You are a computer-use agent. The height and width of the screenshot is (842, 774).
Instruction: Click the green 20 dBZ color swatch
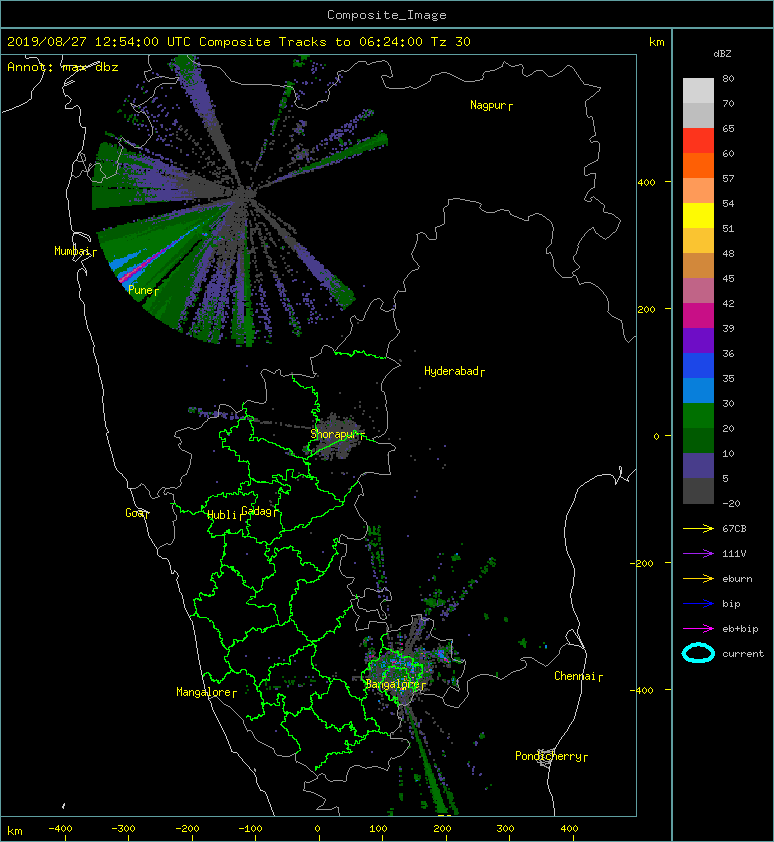(698, 416)
